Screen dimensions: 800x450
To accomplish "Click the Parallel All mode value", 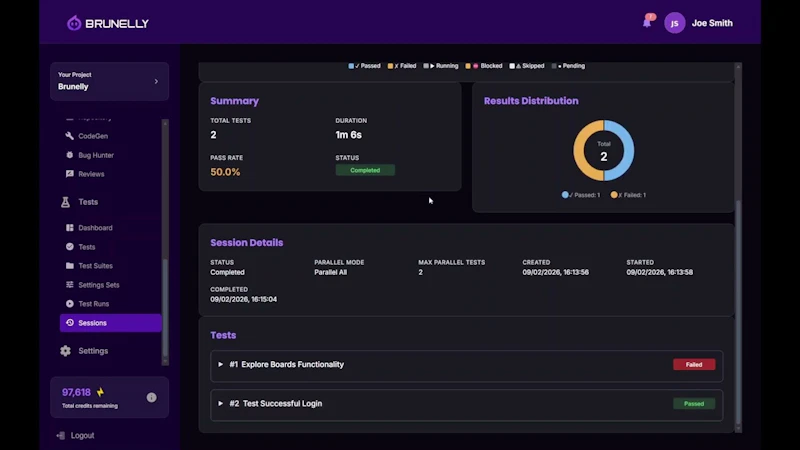I will [331, 272].
